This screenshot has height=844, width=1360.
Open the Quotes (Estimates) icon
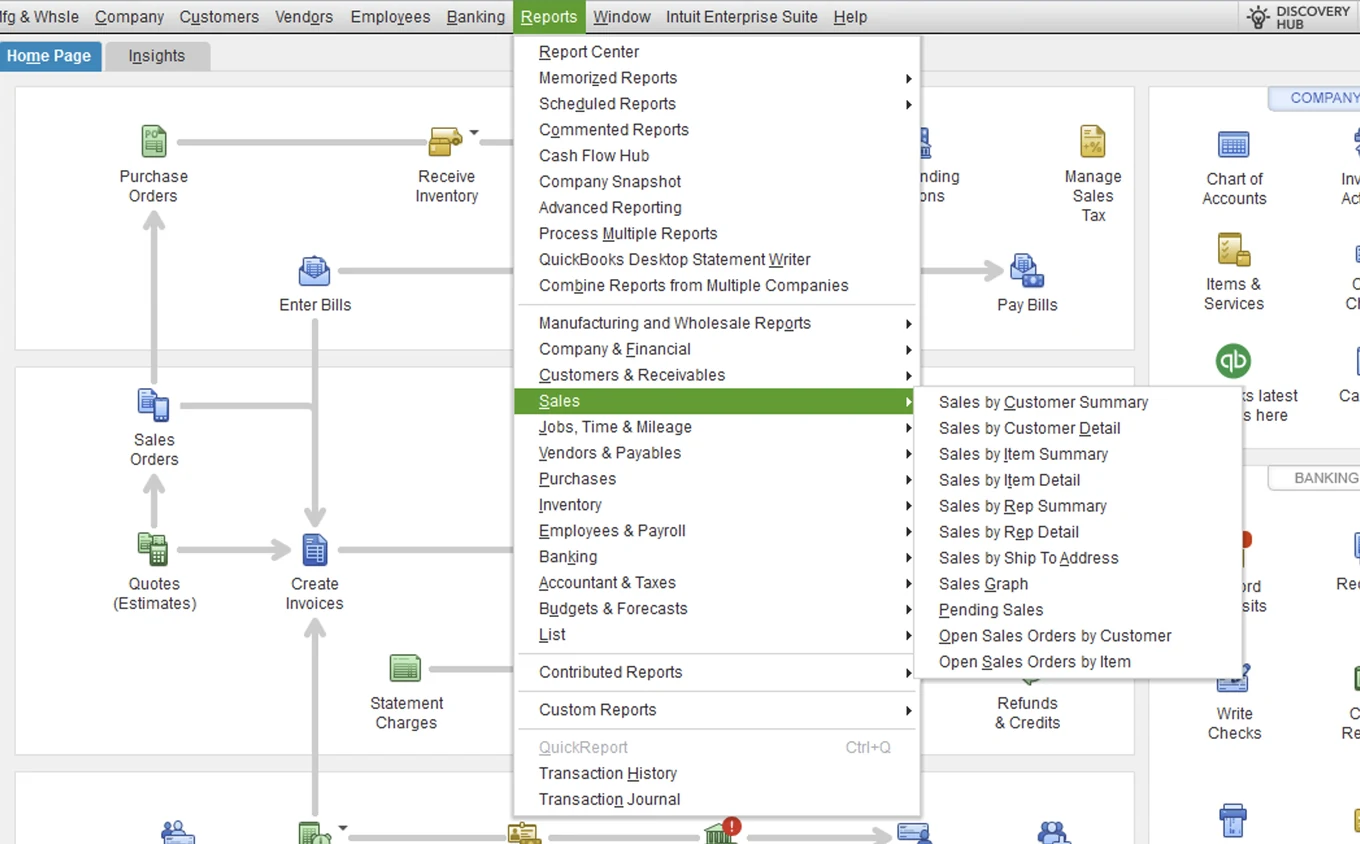[153, 549]
